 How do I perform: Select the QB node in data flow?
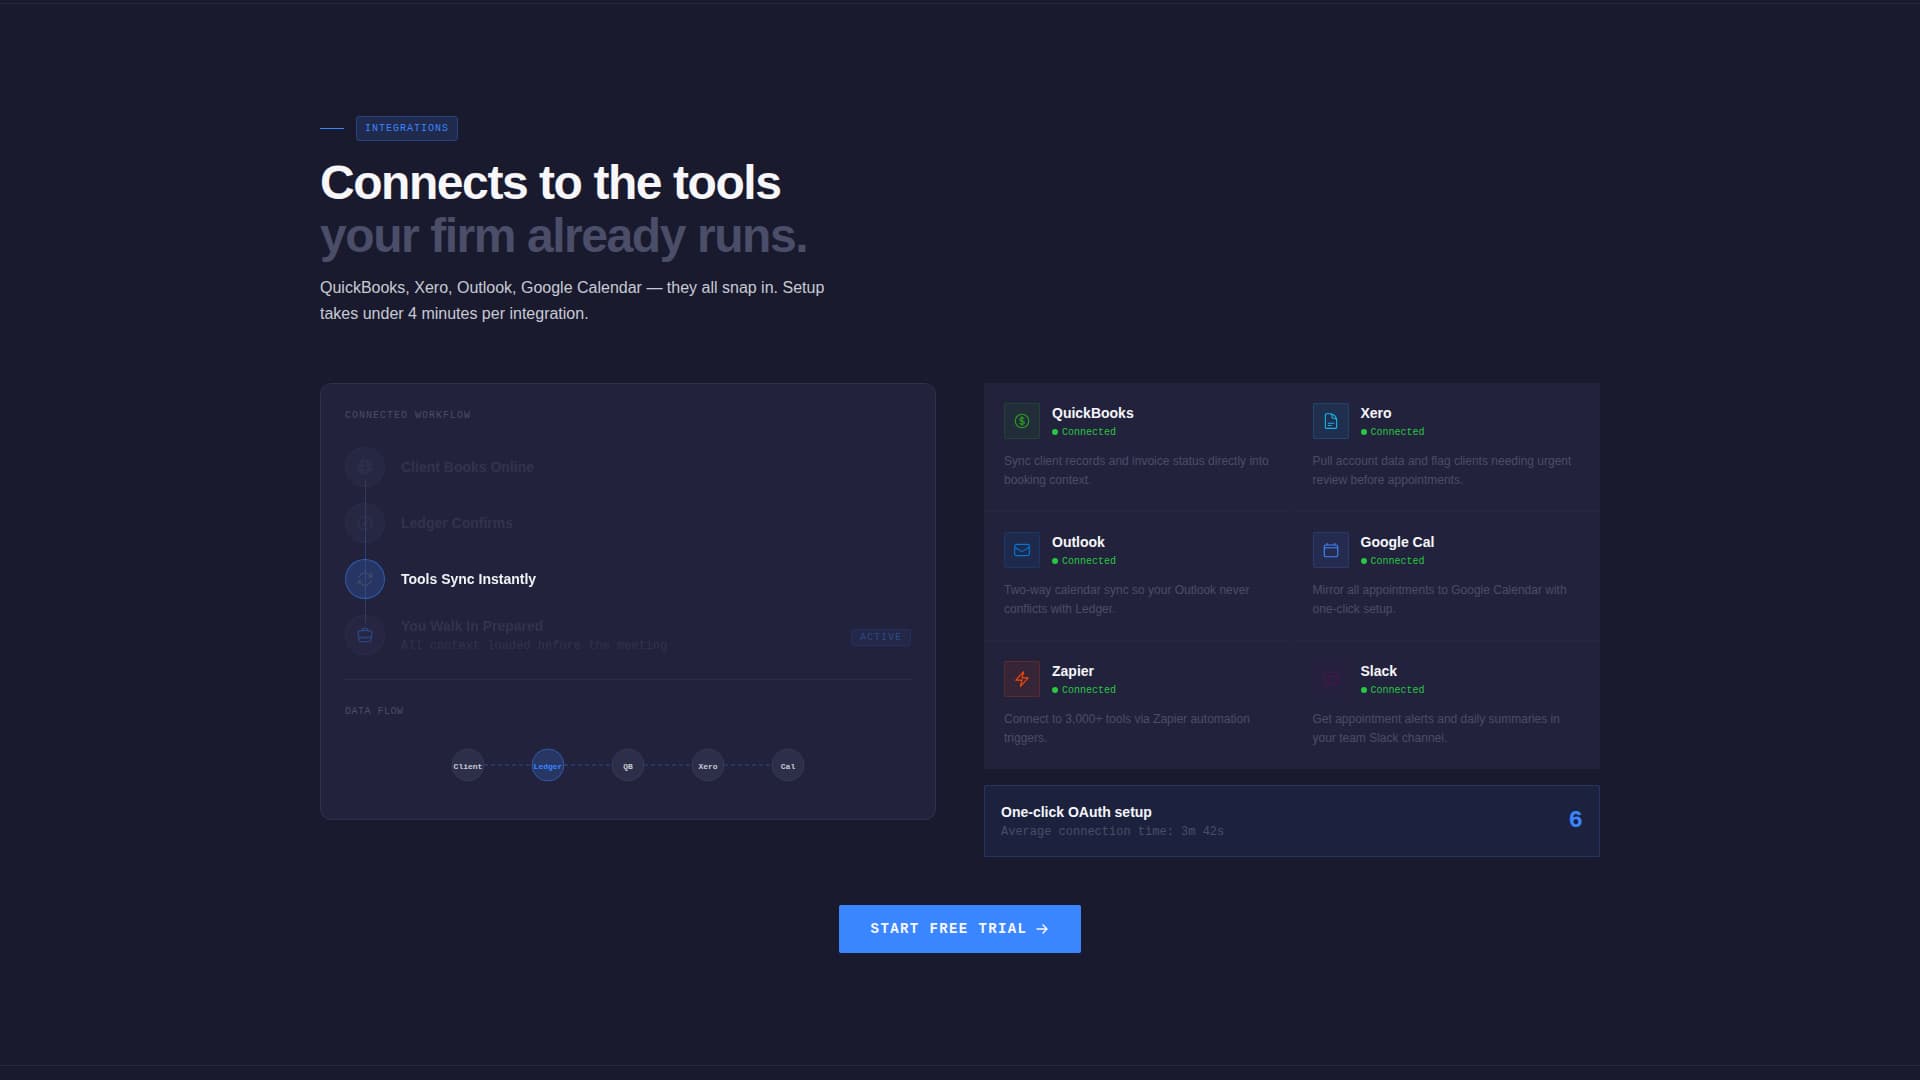click(x=627, y=766)
